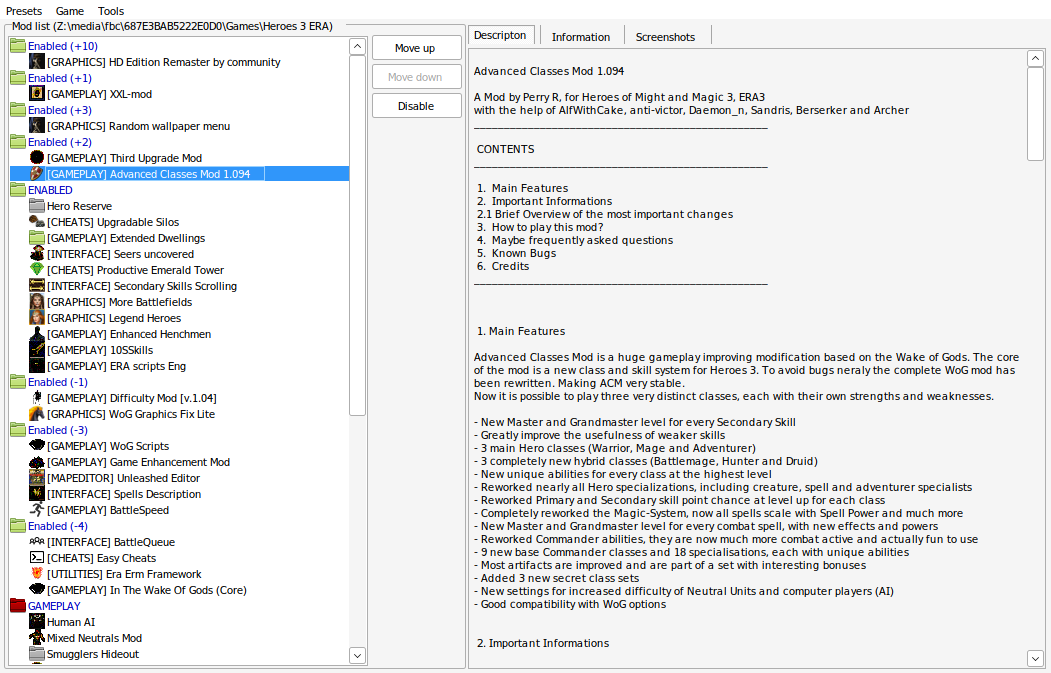Image resolution: width=1051 pixels, height=673 pixels.
Task: Click the Human AI mod icon
Action: click(37, 622)
